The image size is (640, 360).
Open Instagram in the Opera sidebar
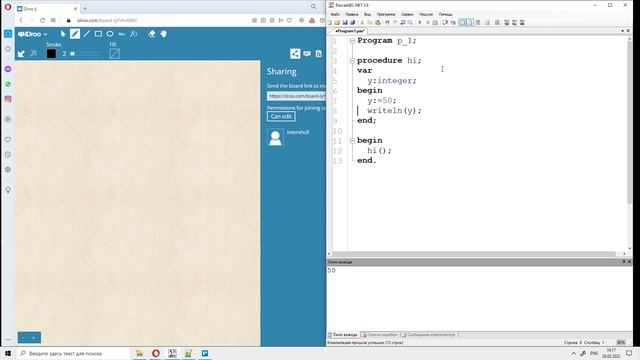8,99
